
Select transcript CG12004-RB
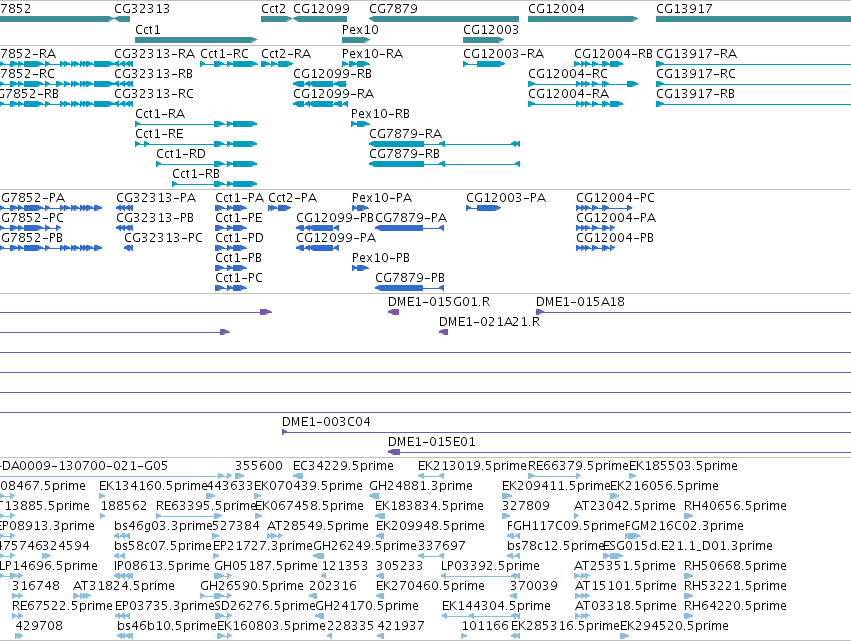599,64
